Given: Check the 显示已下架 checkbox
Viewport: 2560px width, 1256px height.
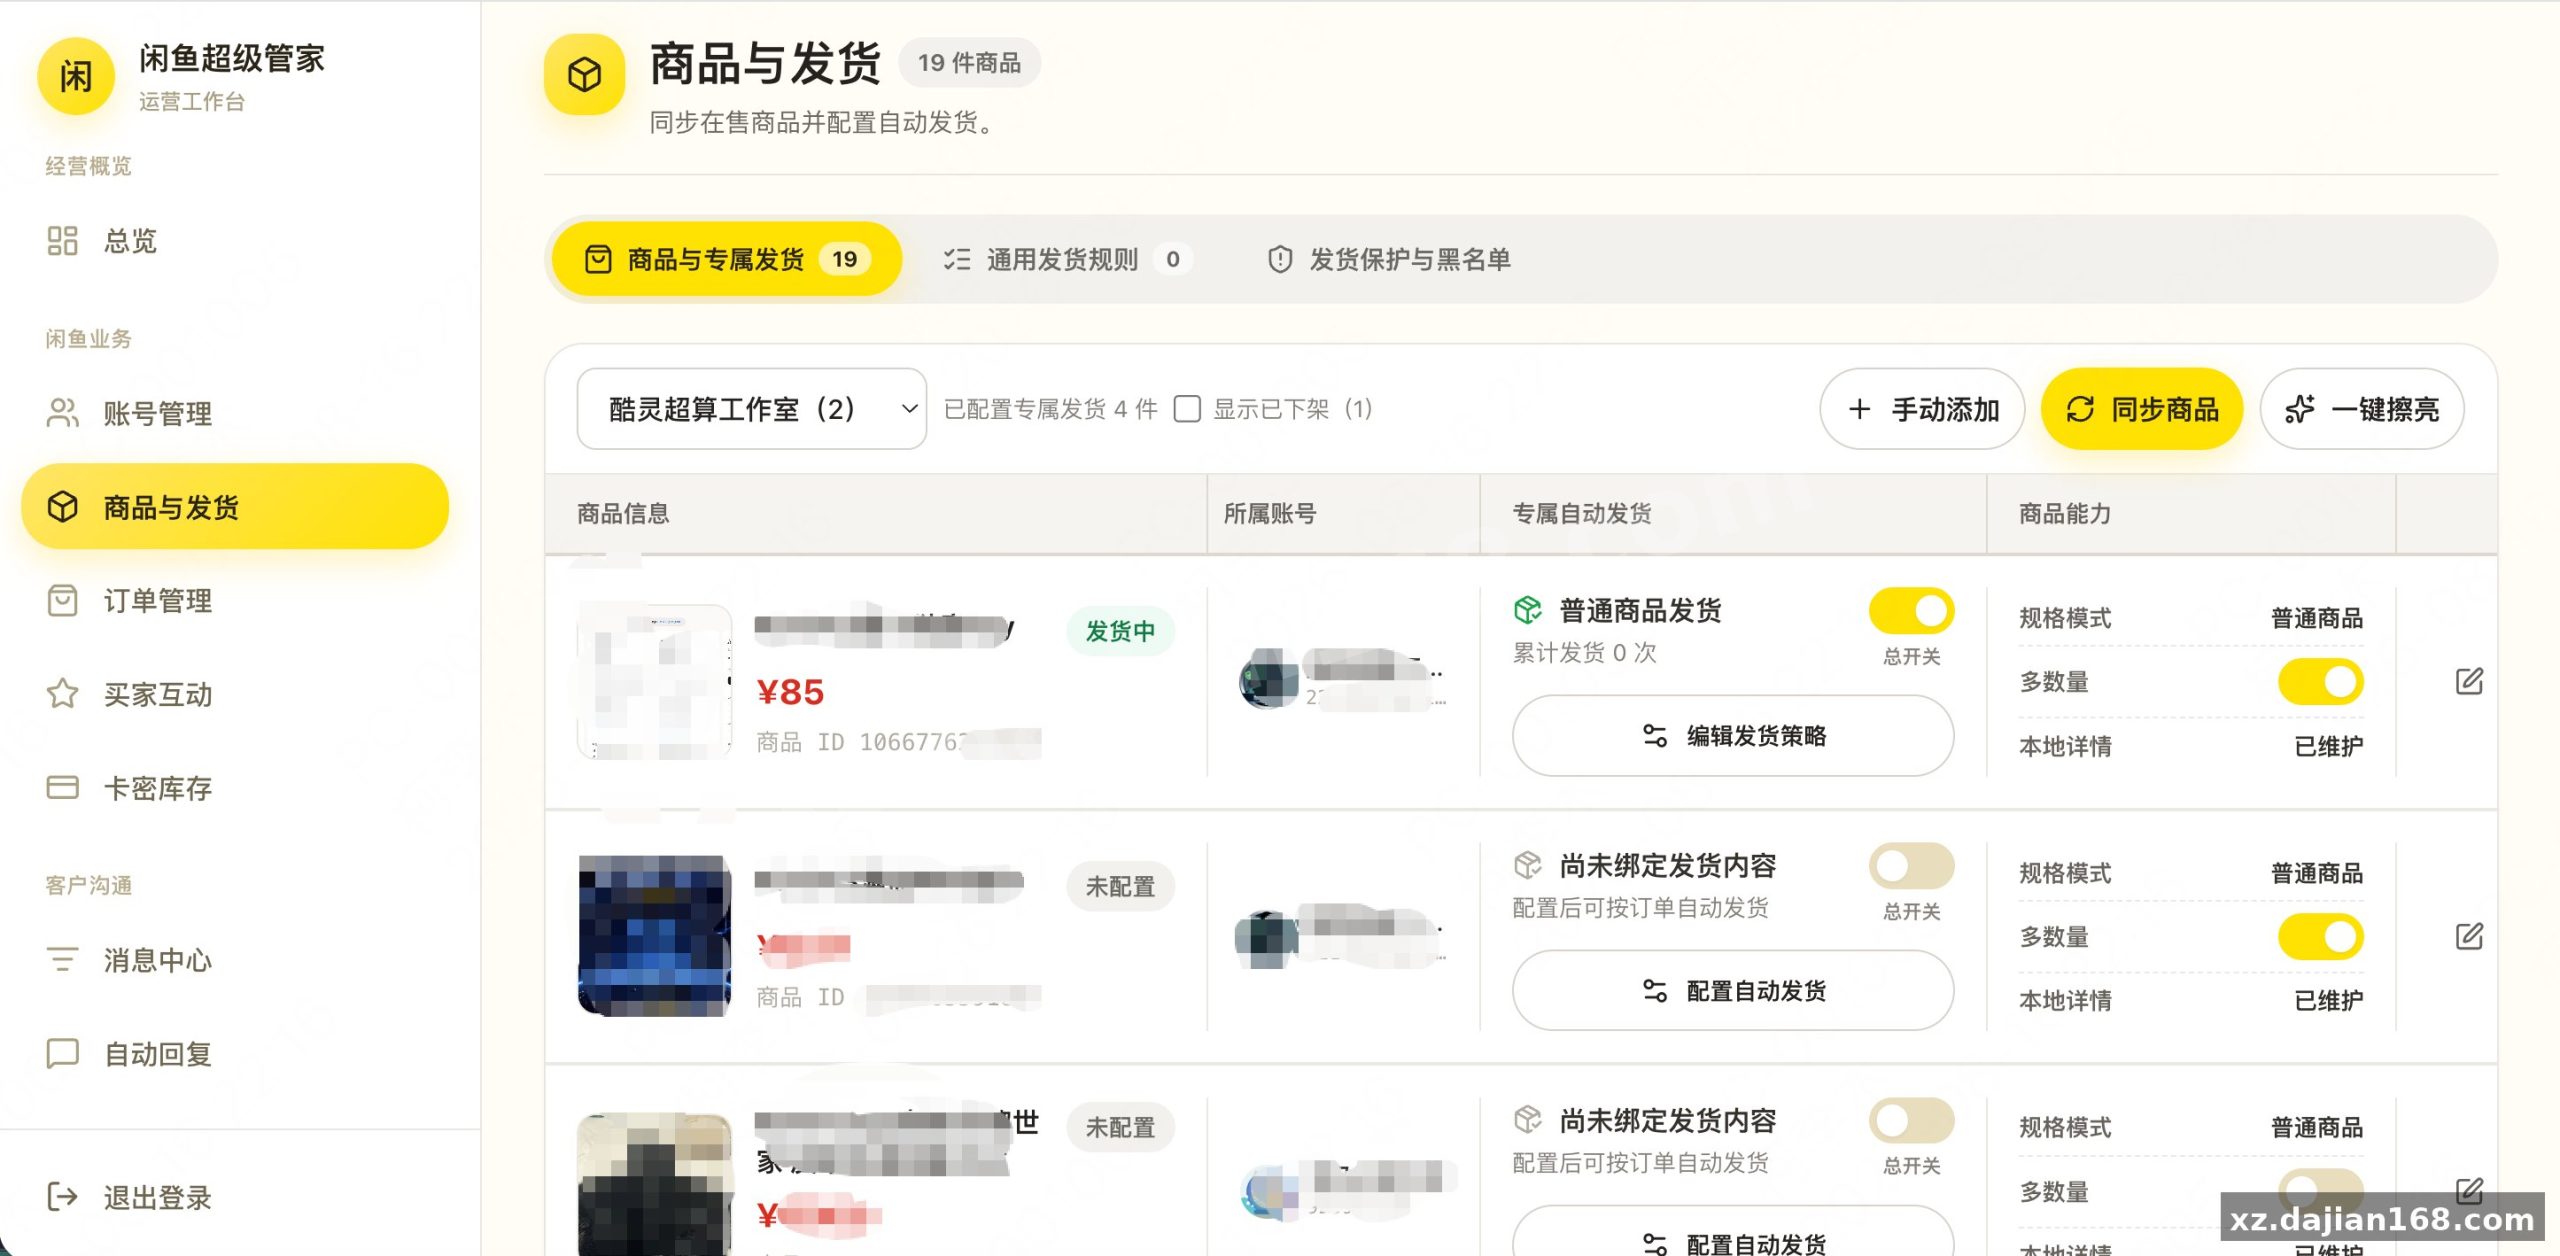Looking at the screenshot, I should point(1187,409).
